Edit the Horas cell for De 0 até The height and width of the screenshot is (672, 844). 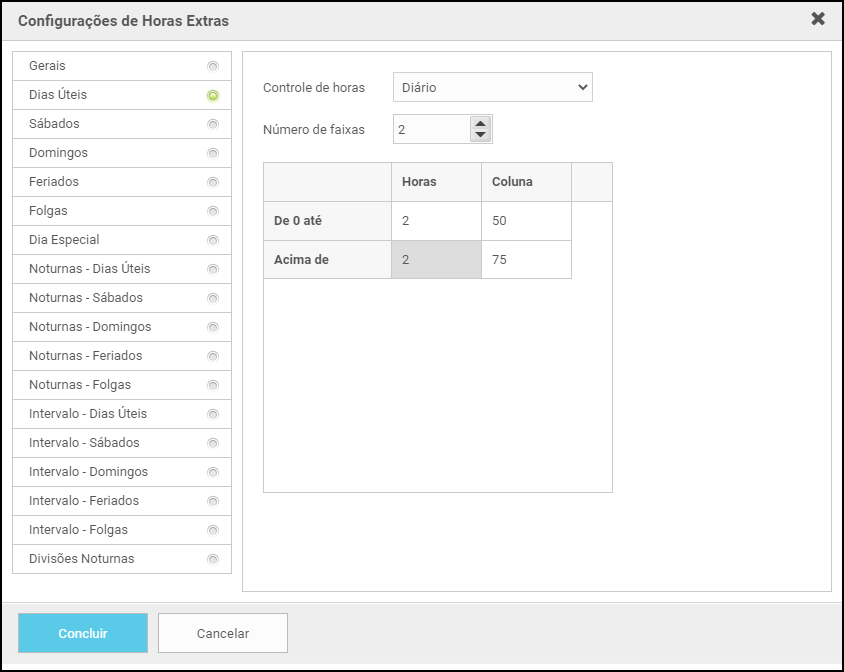tap(436, 221)
